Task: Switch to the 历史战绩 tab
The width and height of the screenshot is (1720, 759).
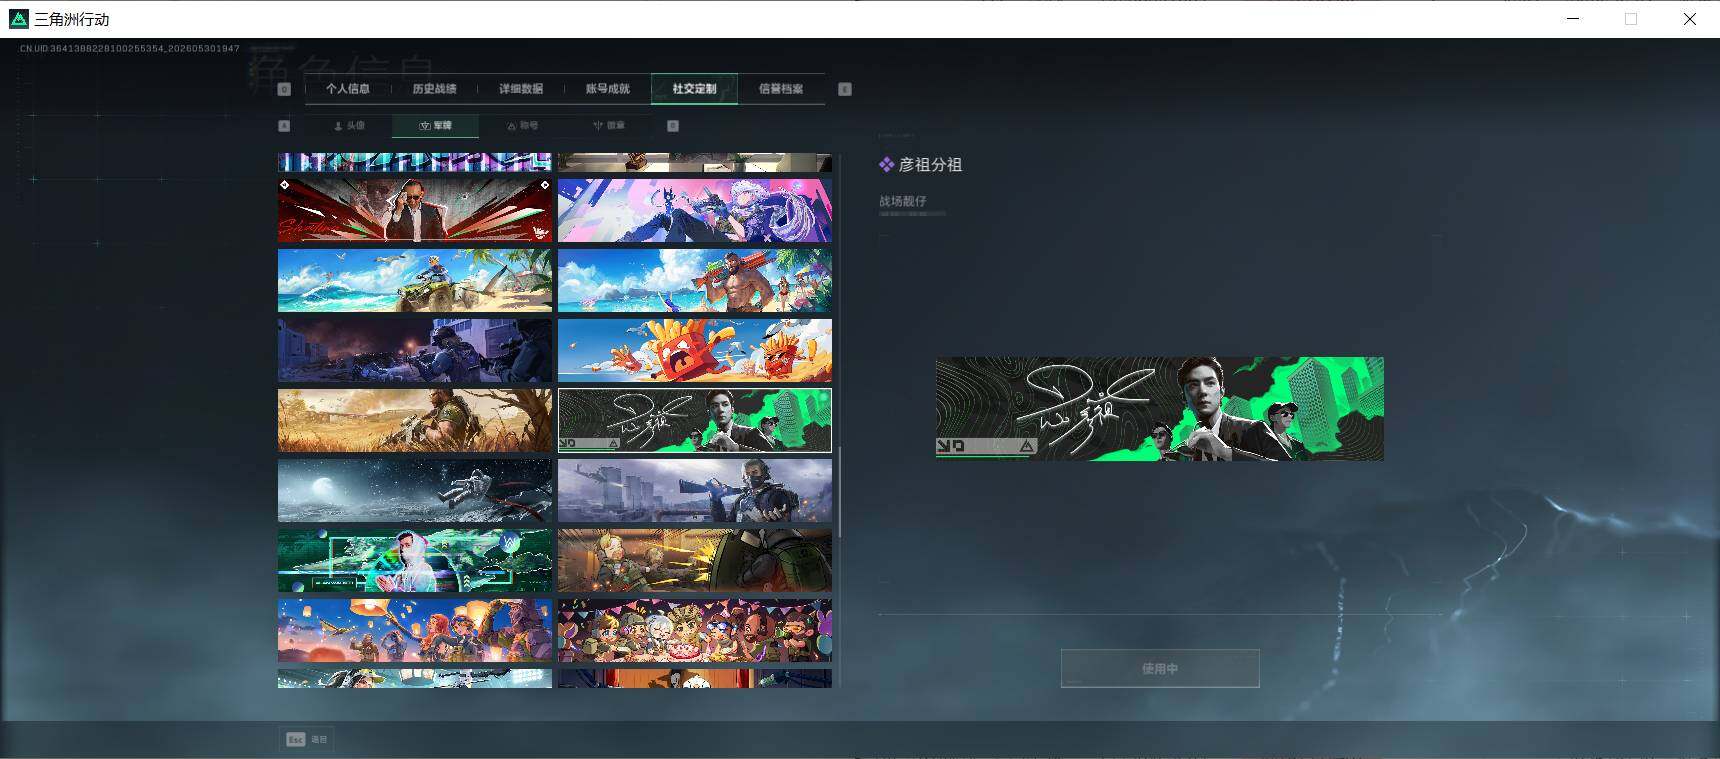Action: (434, 89)
